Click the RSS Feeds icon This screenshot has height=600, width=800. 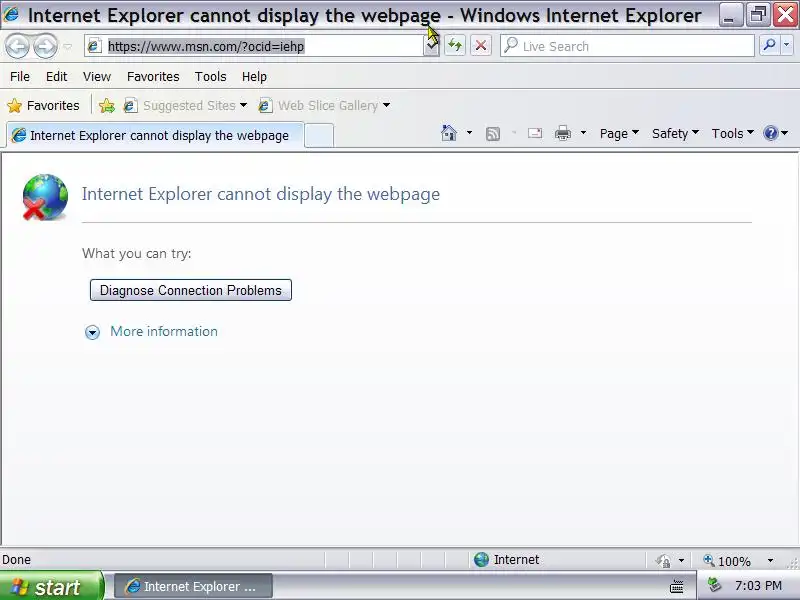coord(493,134)
